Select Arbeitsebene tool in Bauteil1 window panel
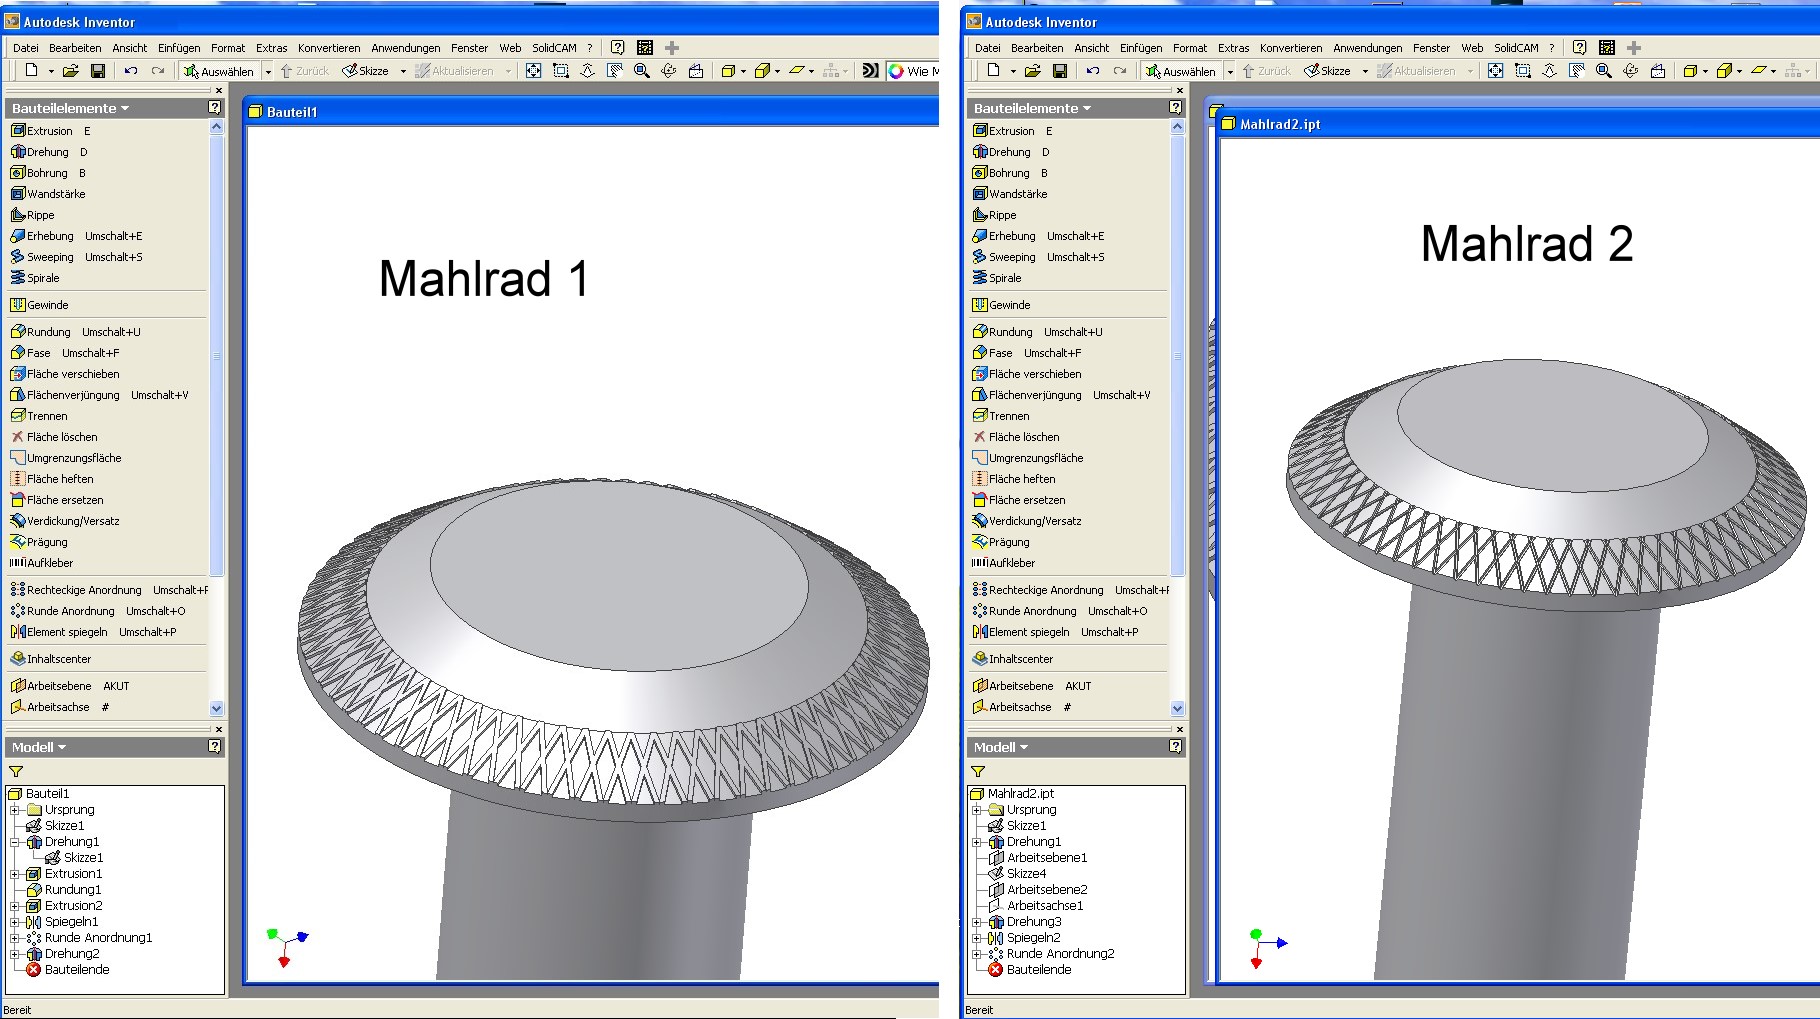 point(69,686)
